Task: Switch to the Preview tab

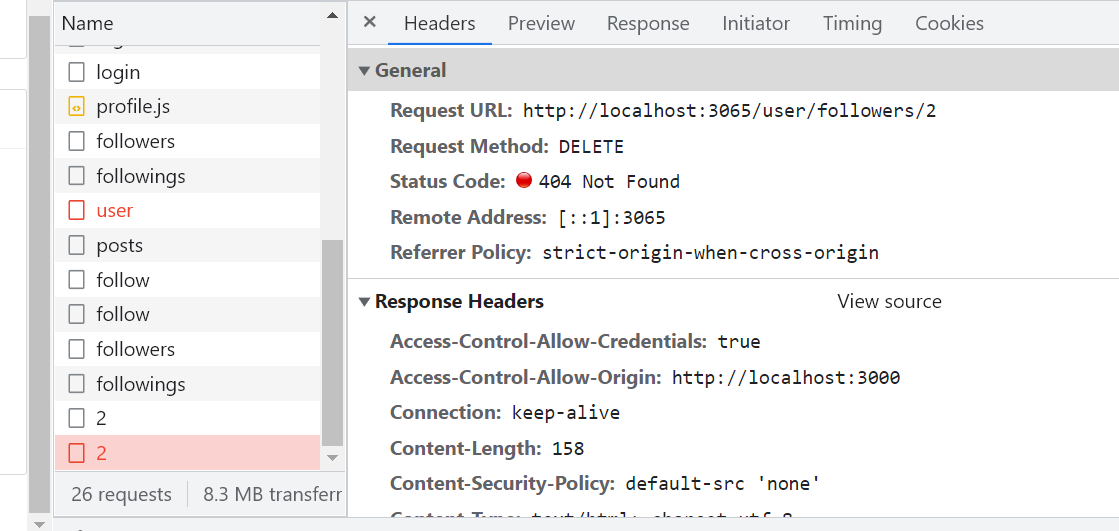Action: pyautogui.click(x=541, y=23)
